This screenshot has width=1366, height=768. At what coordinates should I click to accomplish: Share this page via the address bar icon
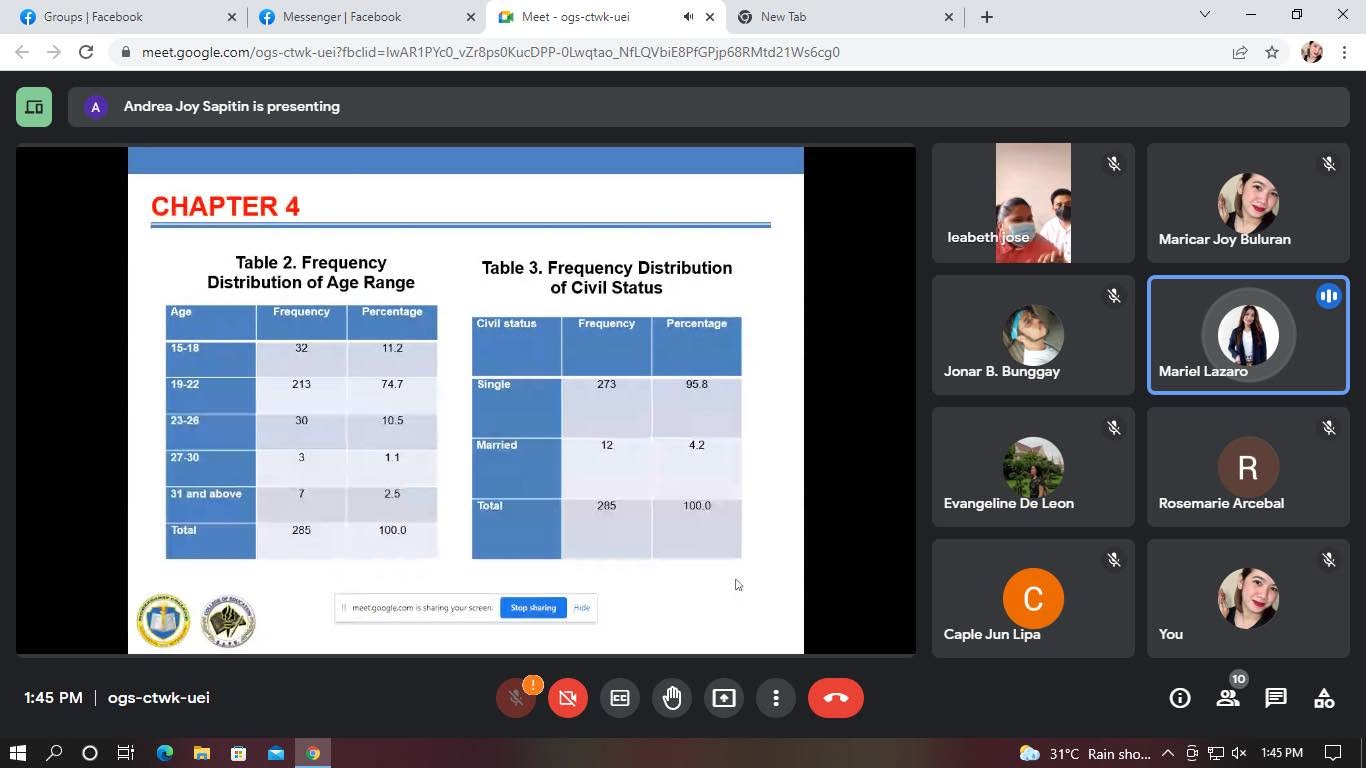pos(1240,52)
